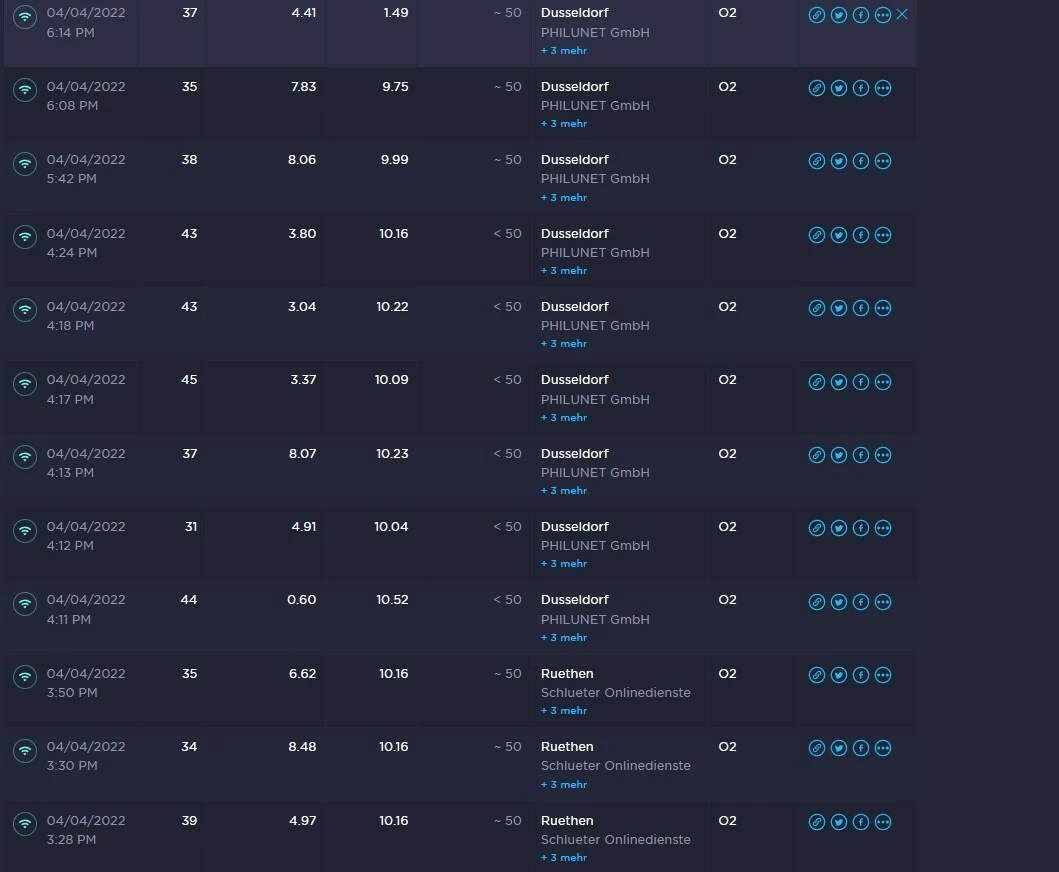Open more options on the 5:42 PM row
This screenshot has height=872, width=1059.
click(x=883, y=161)
